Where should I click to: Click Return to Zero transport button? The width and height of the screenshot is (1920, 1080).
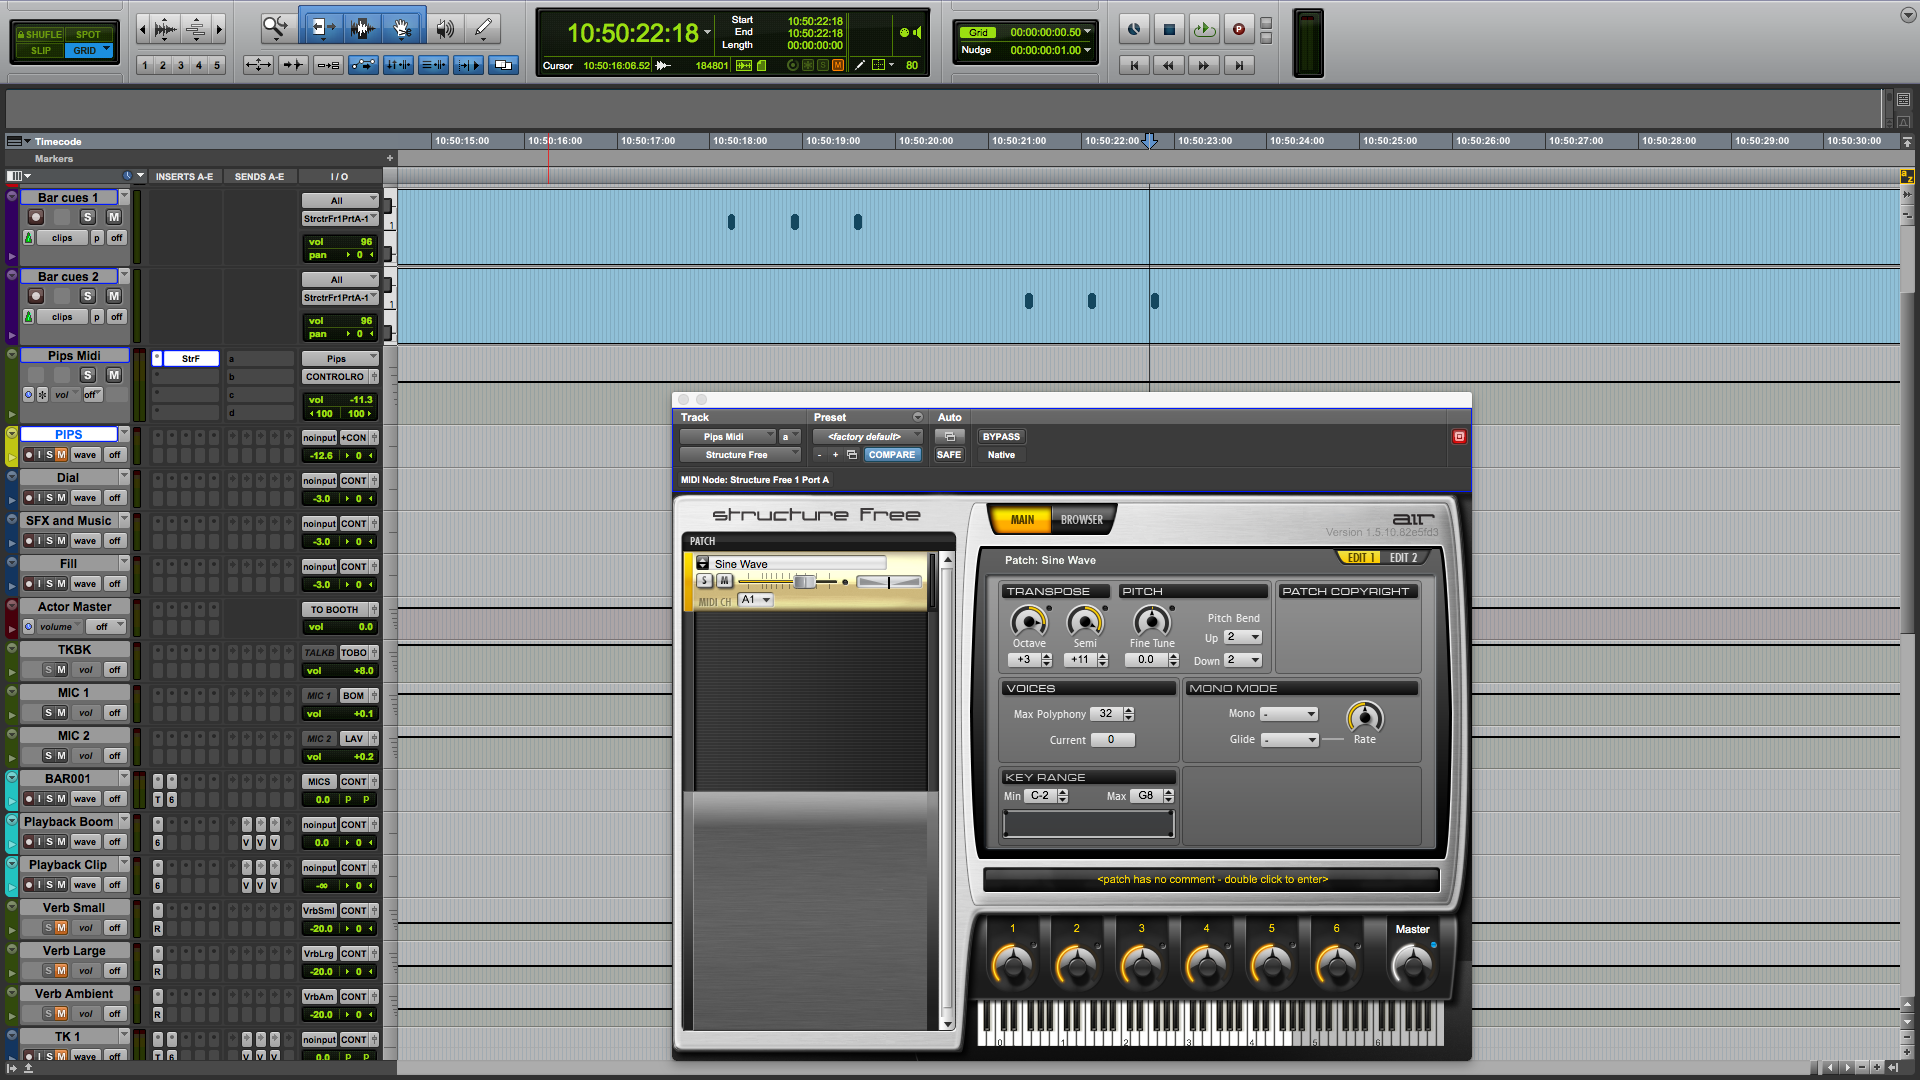coord(1134,65)
